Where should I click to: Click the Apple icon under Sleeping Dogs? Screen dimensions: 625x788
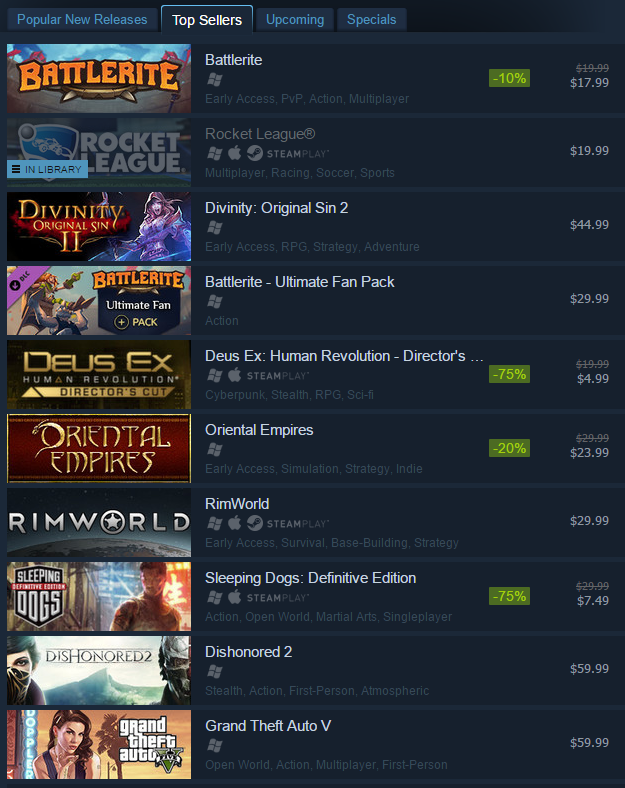(x=234, y=597)
